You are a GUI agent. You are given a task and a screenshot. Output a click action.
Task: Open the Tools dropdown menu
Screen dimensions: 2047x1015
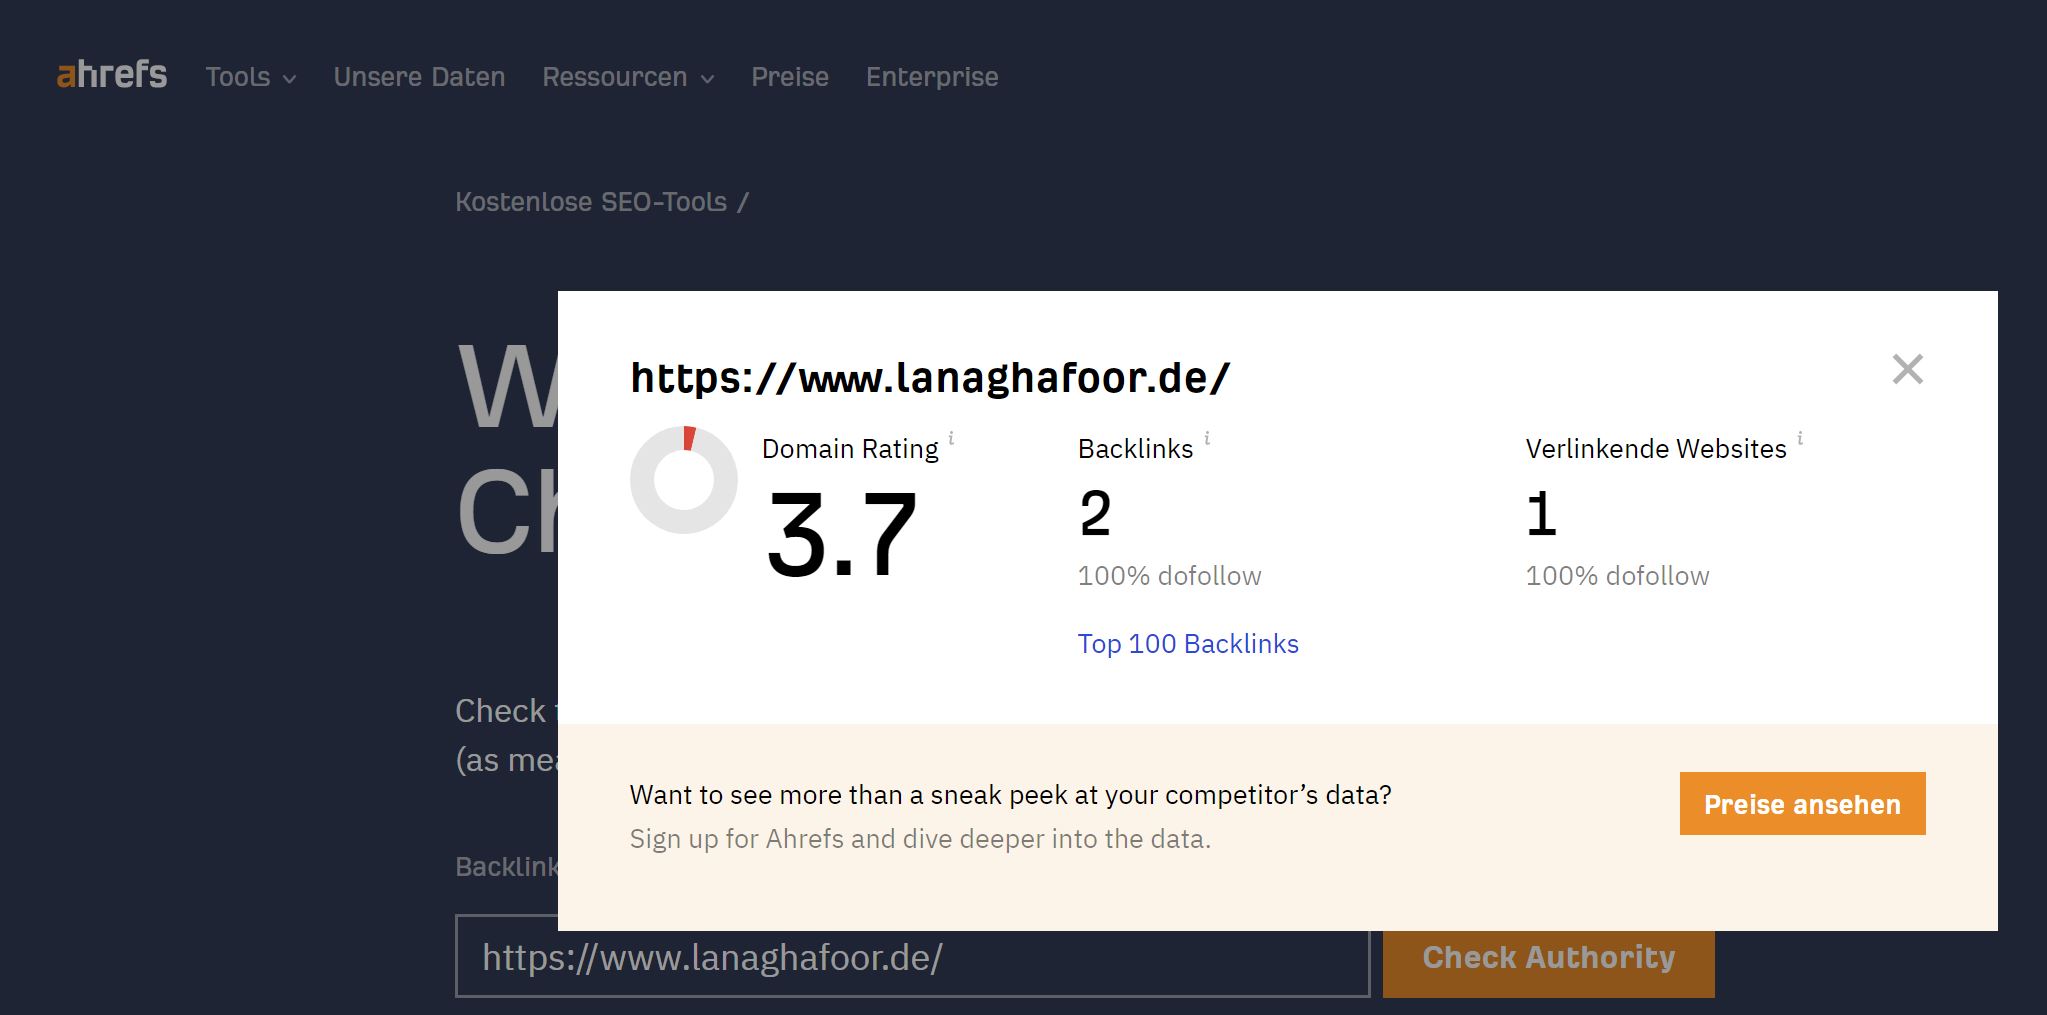(x=251, y=77)
